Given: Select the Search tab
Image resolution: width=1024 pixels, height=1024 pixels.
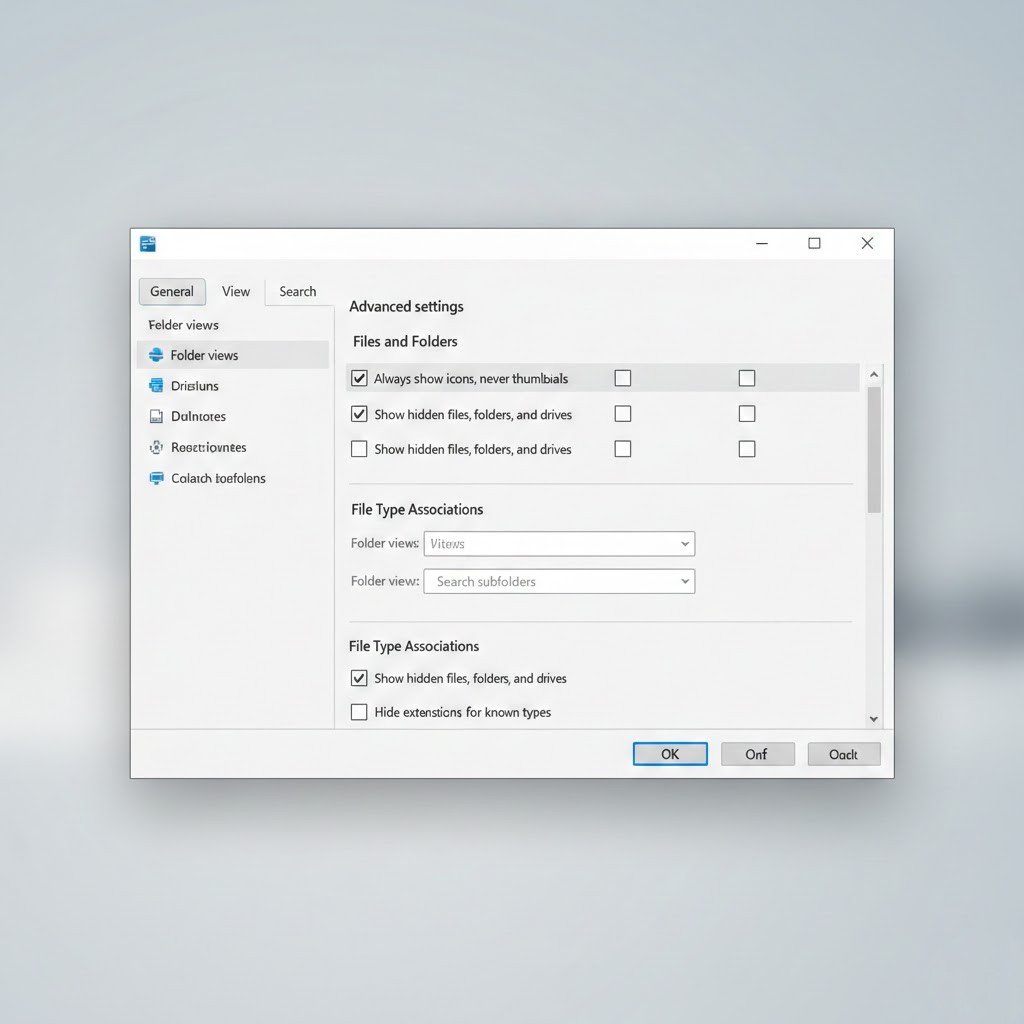Looking at the screenshot, I should [x=297, y=292].
